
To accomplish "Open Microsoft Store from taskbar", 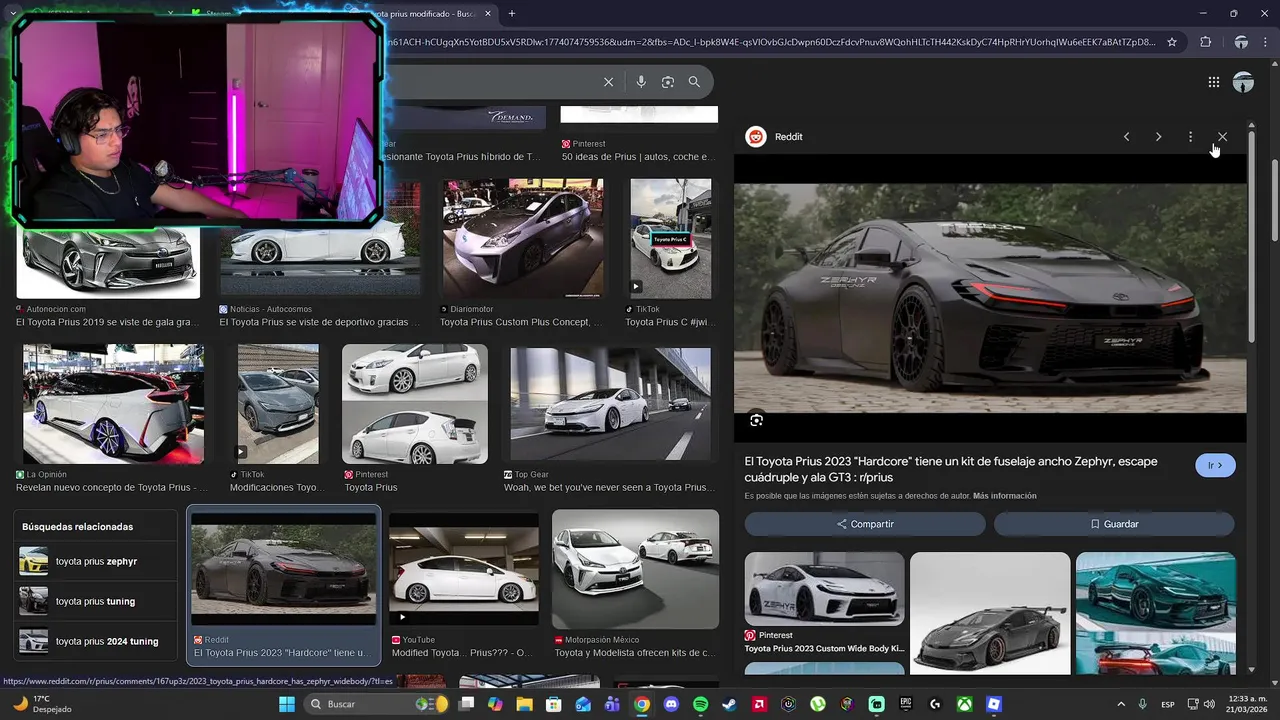I will tap(553, 704).
